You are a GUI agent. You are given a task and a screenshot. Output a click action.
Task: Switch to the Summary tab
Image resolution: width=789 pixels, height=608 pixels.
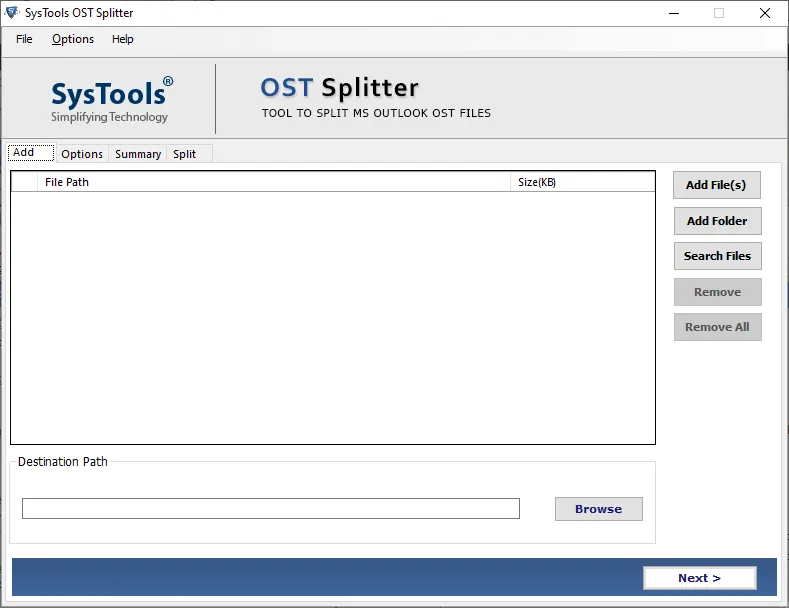point(138,154)
